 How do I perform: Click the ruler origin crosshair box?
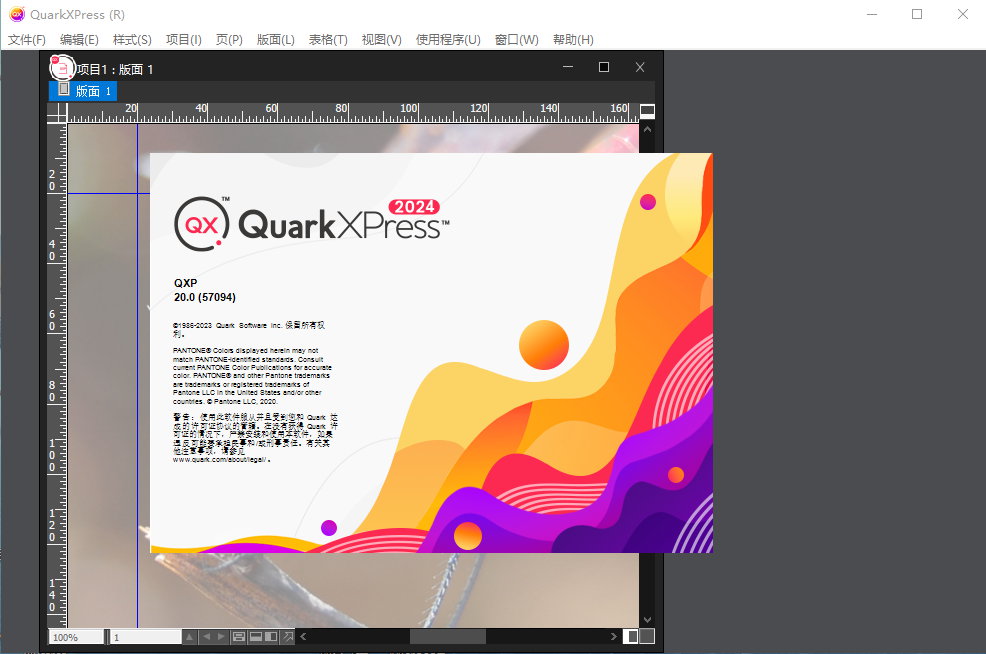click(x=57, y=113)
